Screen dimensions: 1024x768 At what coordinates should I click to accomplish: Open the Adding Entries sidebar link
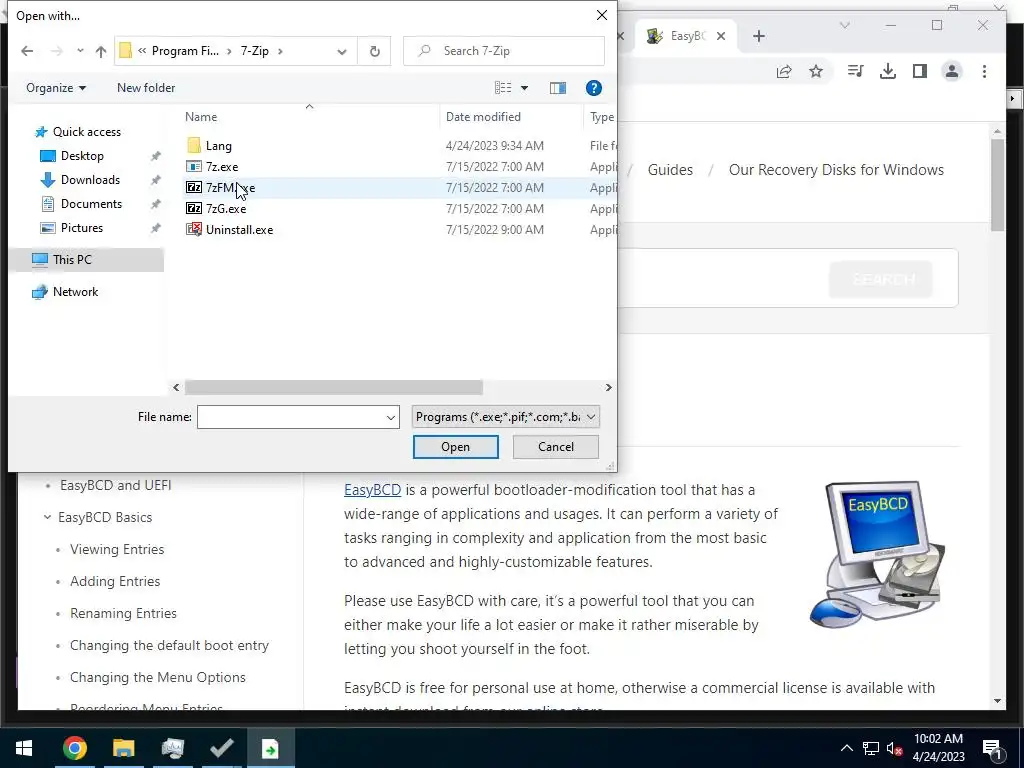click(x=115, y=581)
